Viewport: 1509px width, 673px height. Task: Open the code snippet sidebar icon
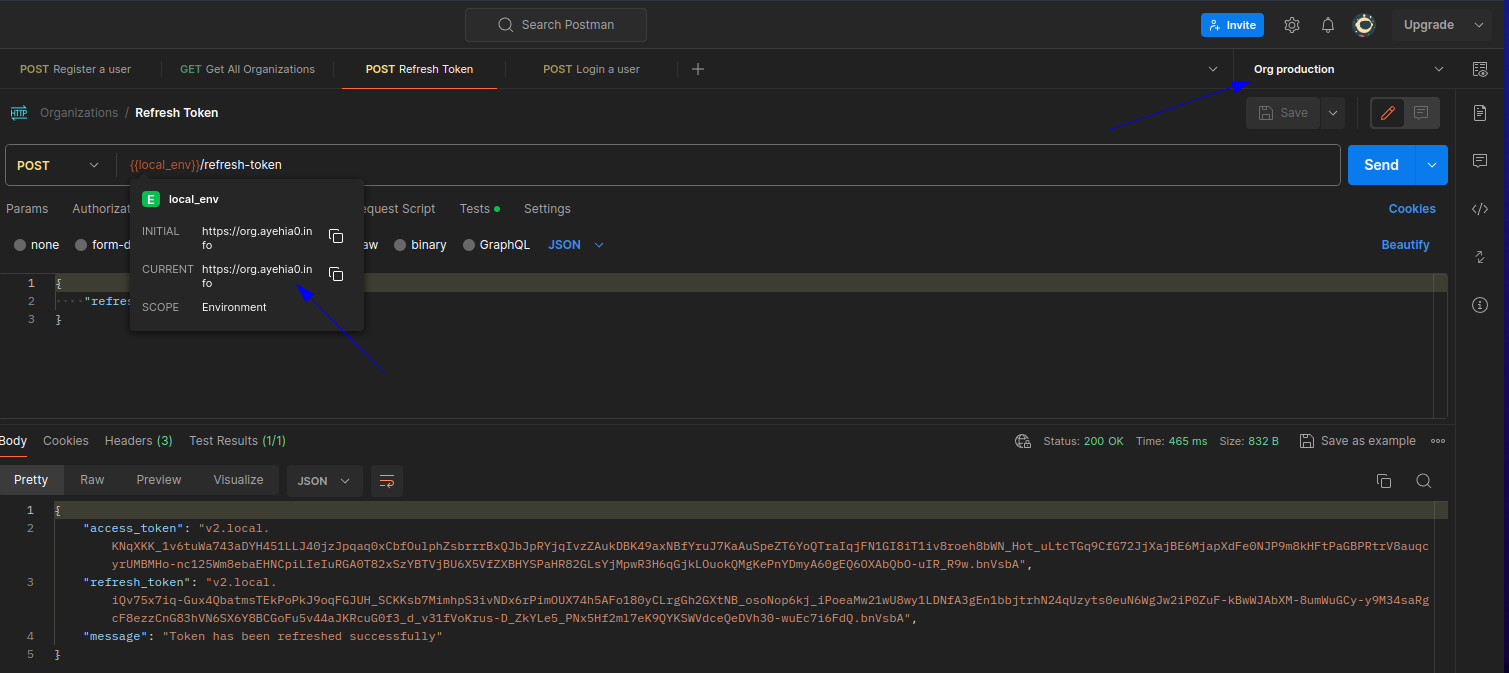pos(1480,209)
